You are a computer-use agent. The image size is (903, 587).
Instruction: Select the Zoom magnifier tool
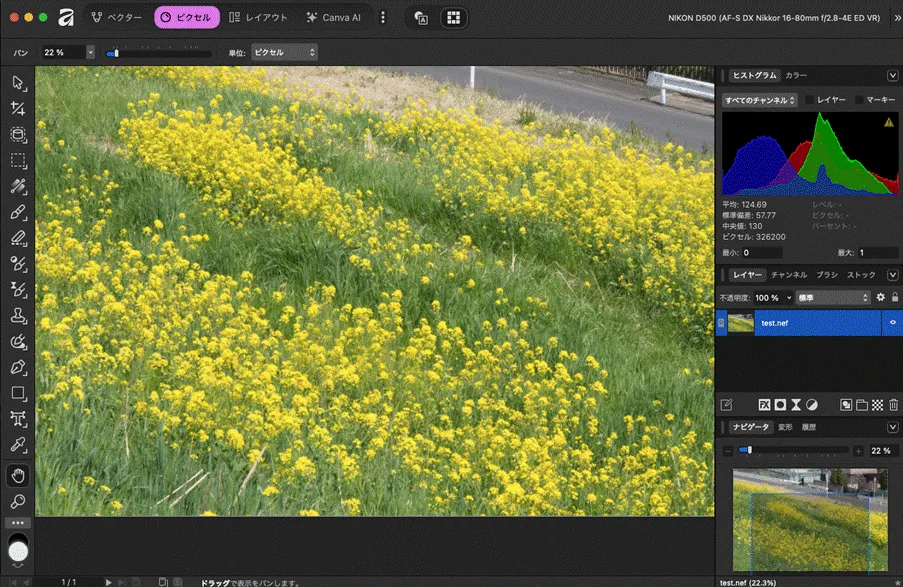18,500
